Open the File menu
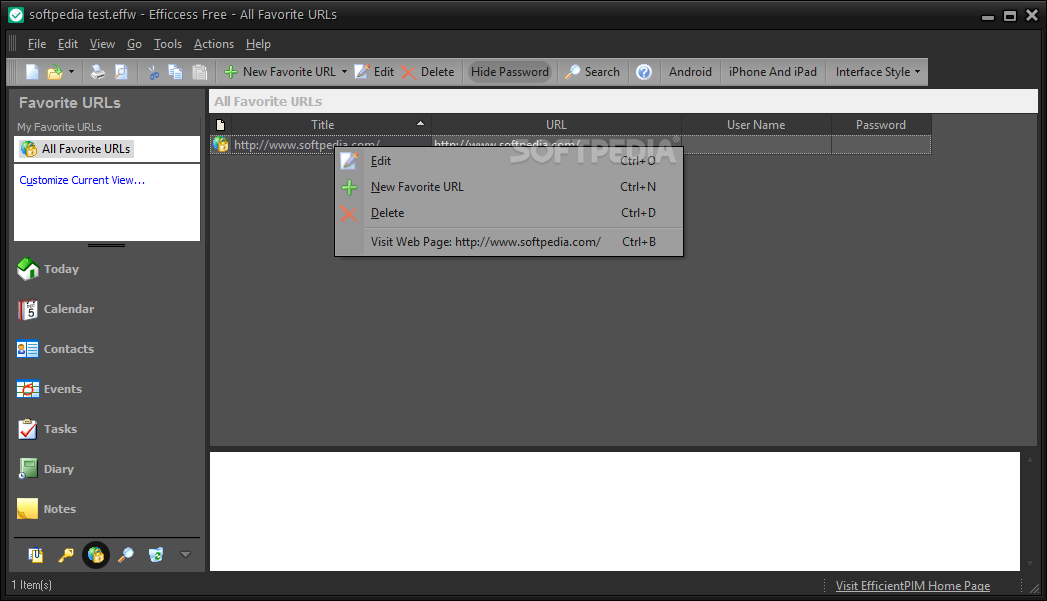 coord(37,44)
